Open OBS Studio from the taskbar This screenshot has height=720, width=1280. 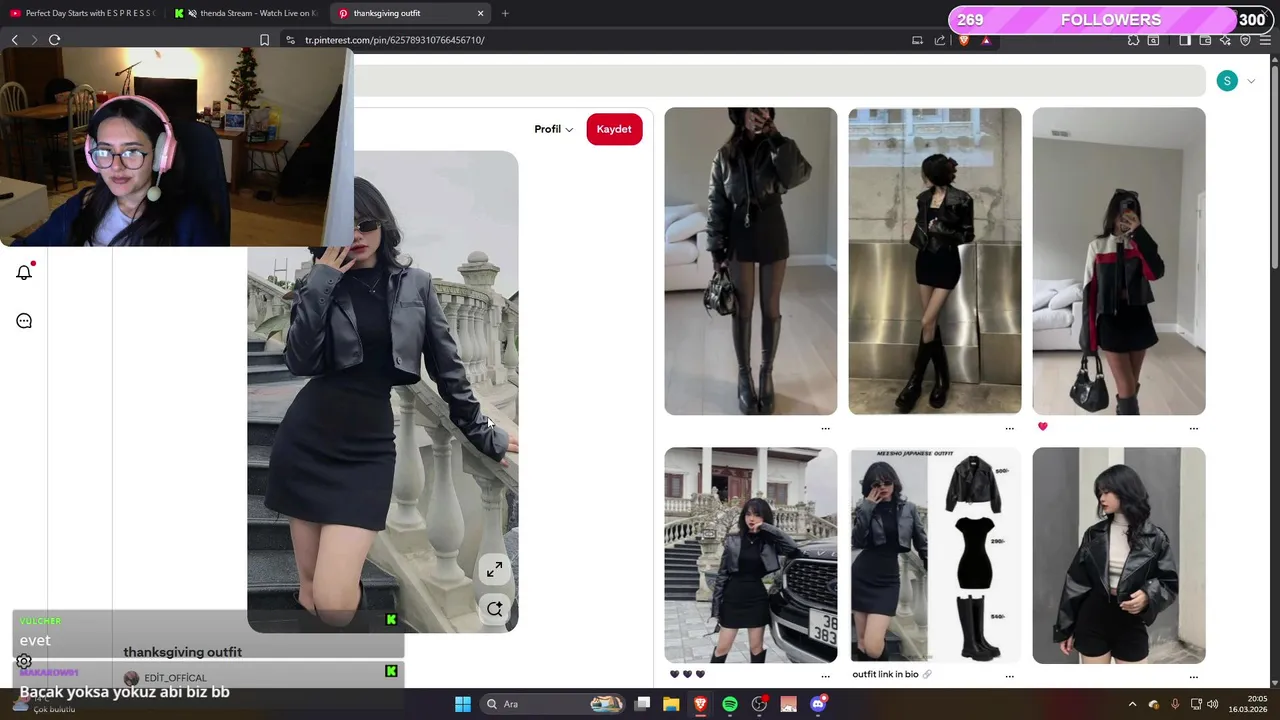(x=760, y=704)
